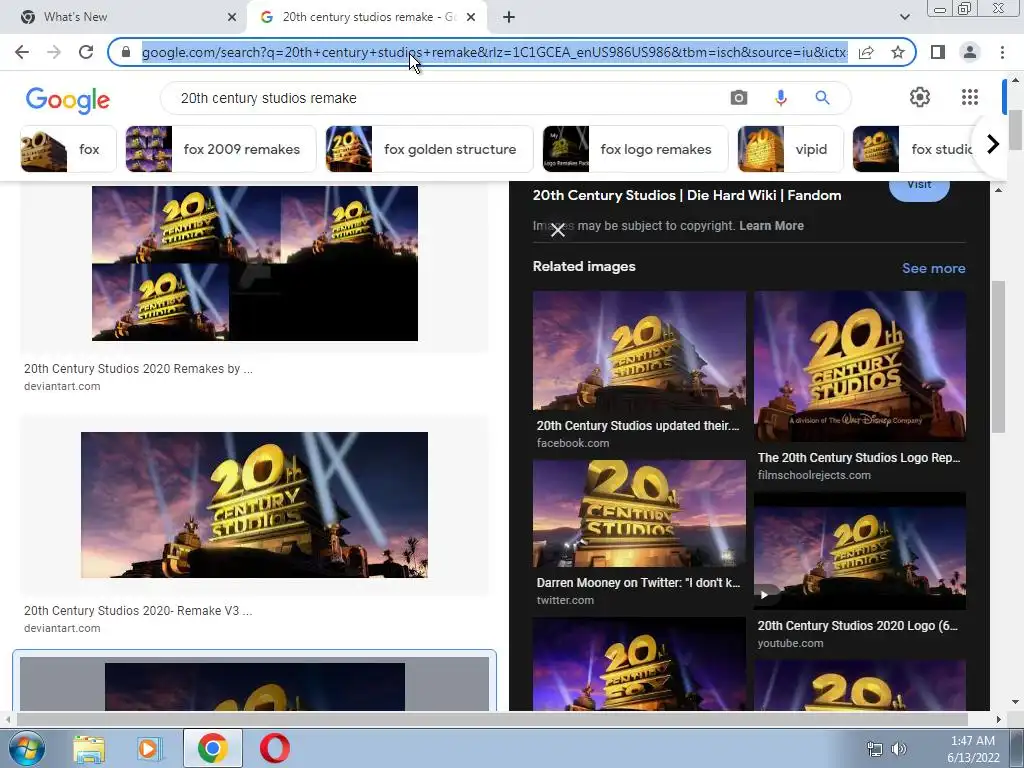
Task: Click the 'Related images' heading
Action: point(584,266)
